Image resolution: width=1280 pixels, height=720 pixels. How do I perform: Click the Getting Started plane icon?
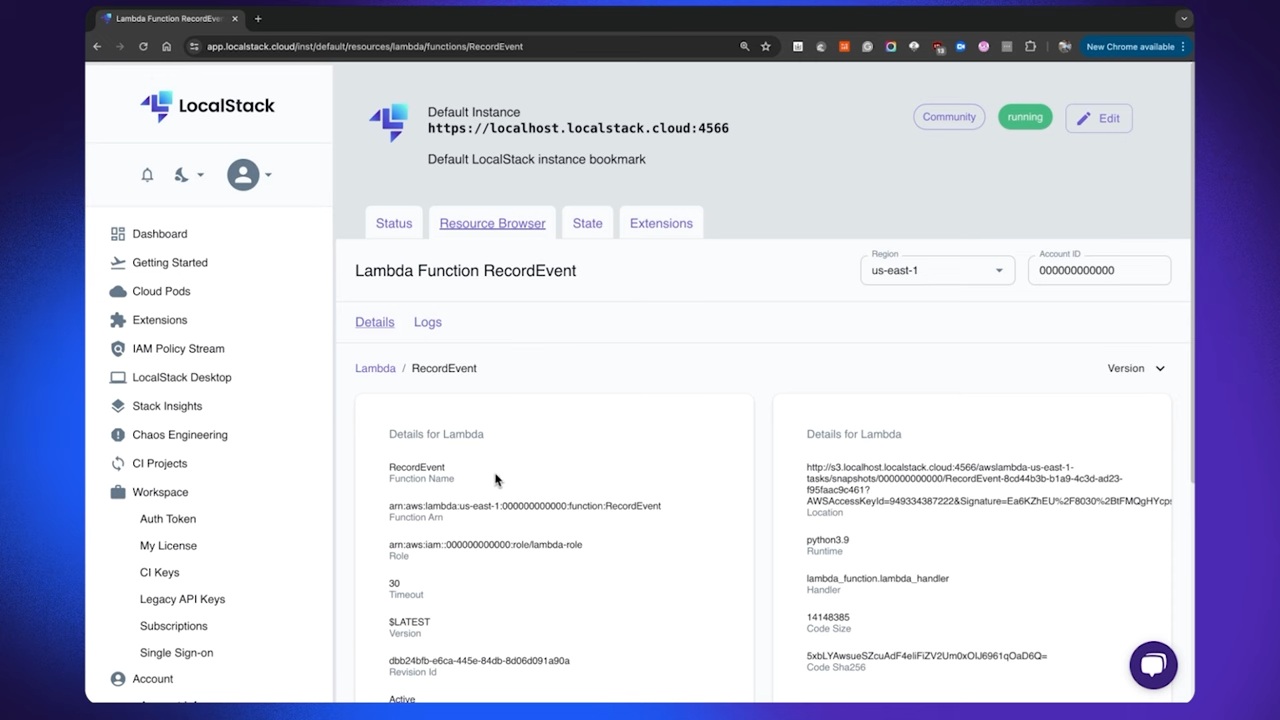tap(118, 262)
